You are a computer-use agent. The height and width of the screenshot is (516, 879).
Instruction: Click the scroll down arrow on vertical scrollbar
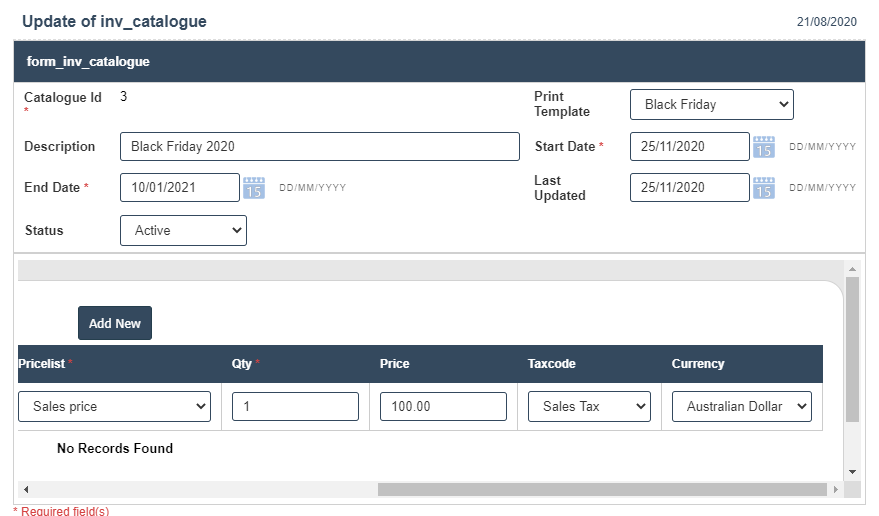(x=852, y=471)
